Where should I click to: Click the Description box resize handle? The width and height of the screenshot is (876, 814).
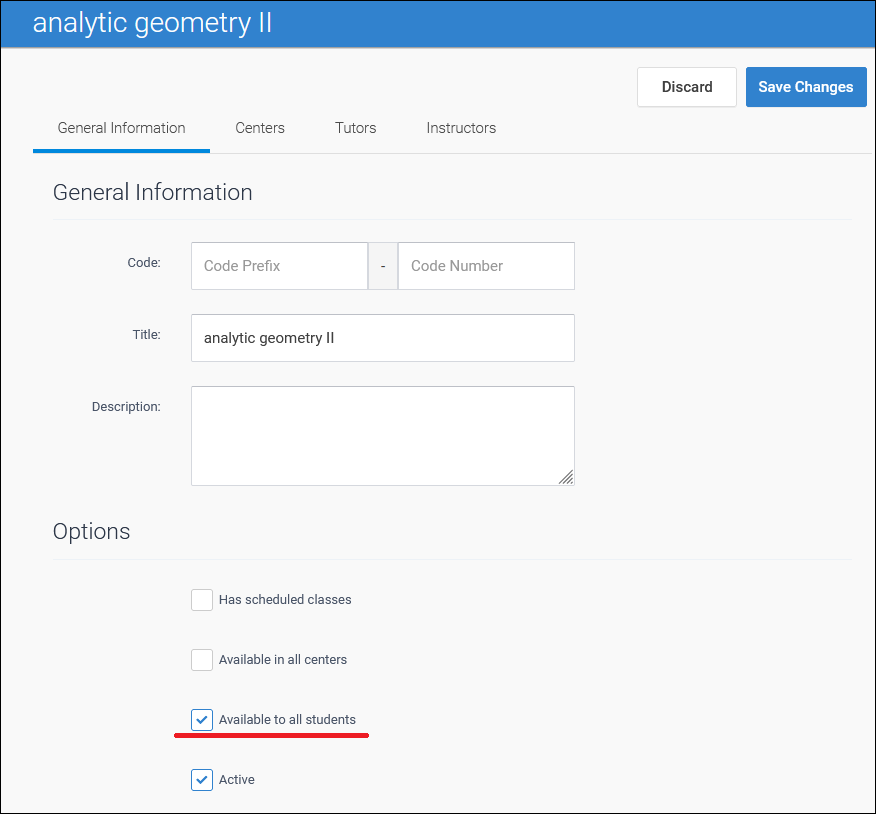[x=566, y=477]
